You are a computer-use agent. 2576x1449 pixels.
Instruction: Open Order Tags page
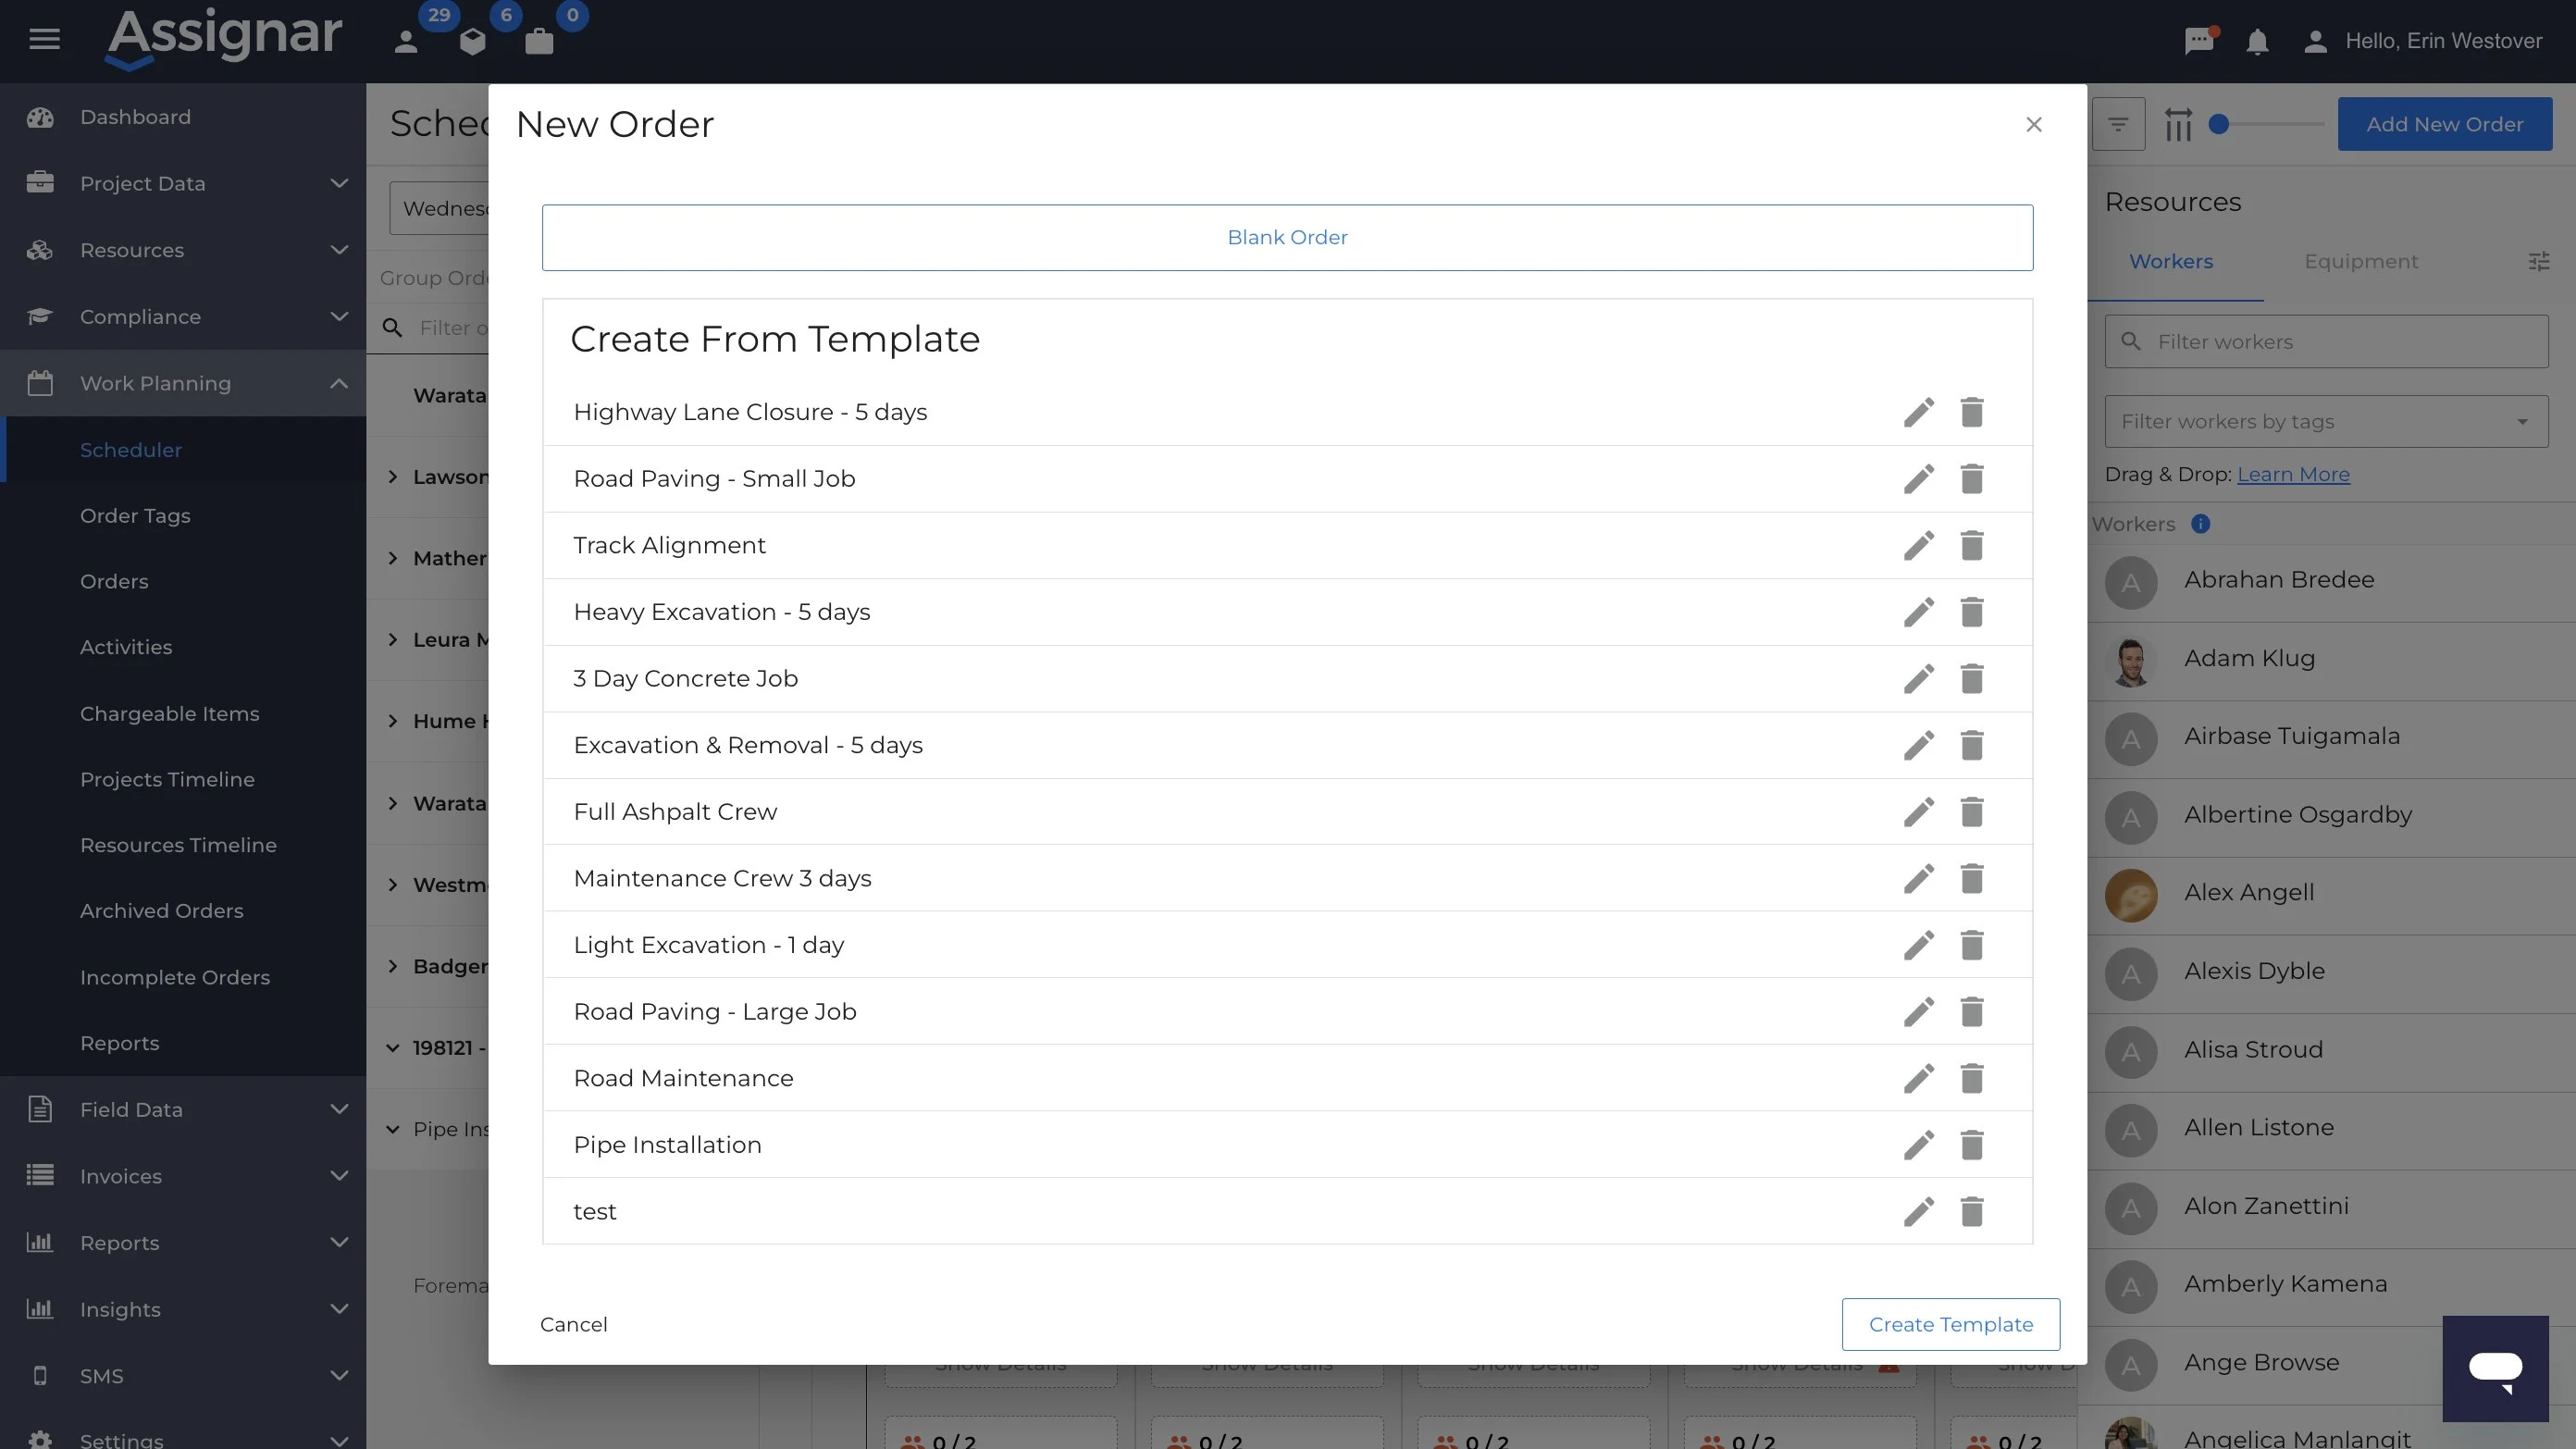(x=135, y=516)
